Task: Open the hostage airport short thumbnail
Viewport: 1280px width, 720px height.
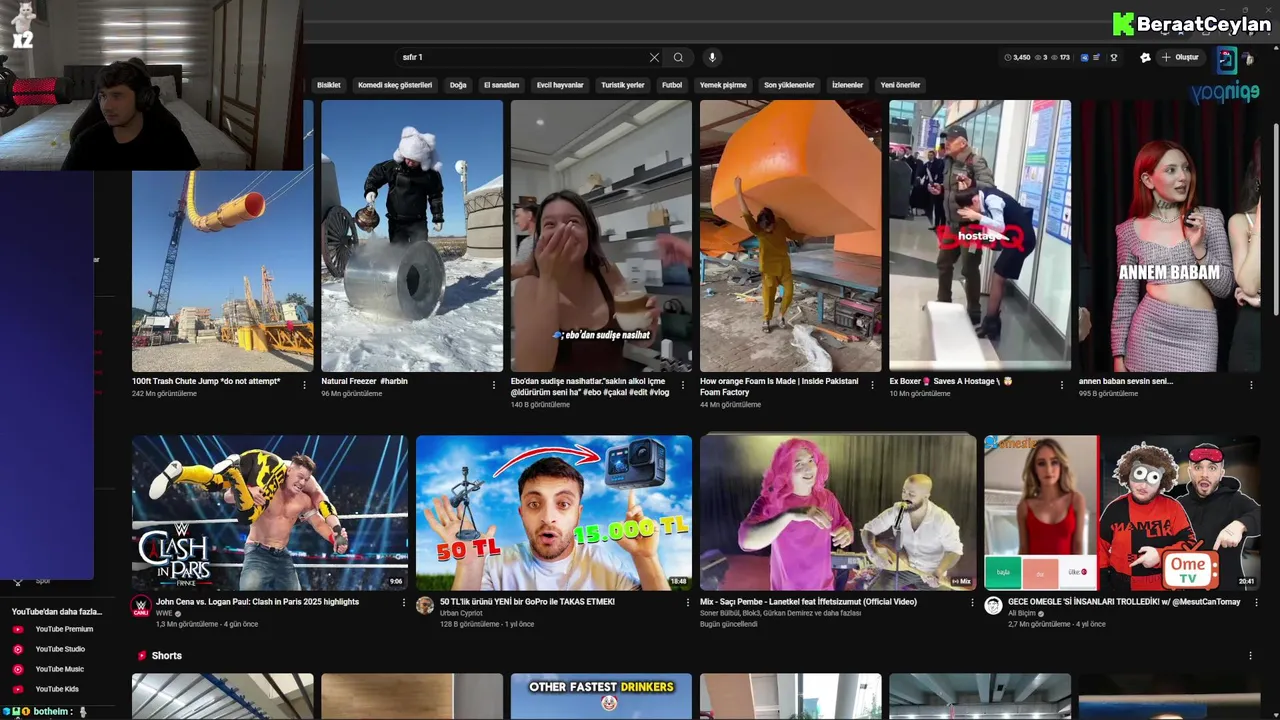Action: 980,236
